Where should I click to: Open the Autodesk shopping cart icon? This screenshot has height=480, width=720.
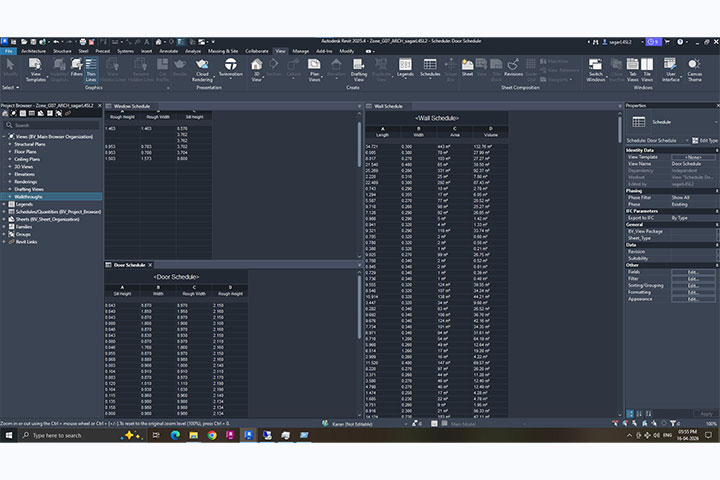pos(667,42)
